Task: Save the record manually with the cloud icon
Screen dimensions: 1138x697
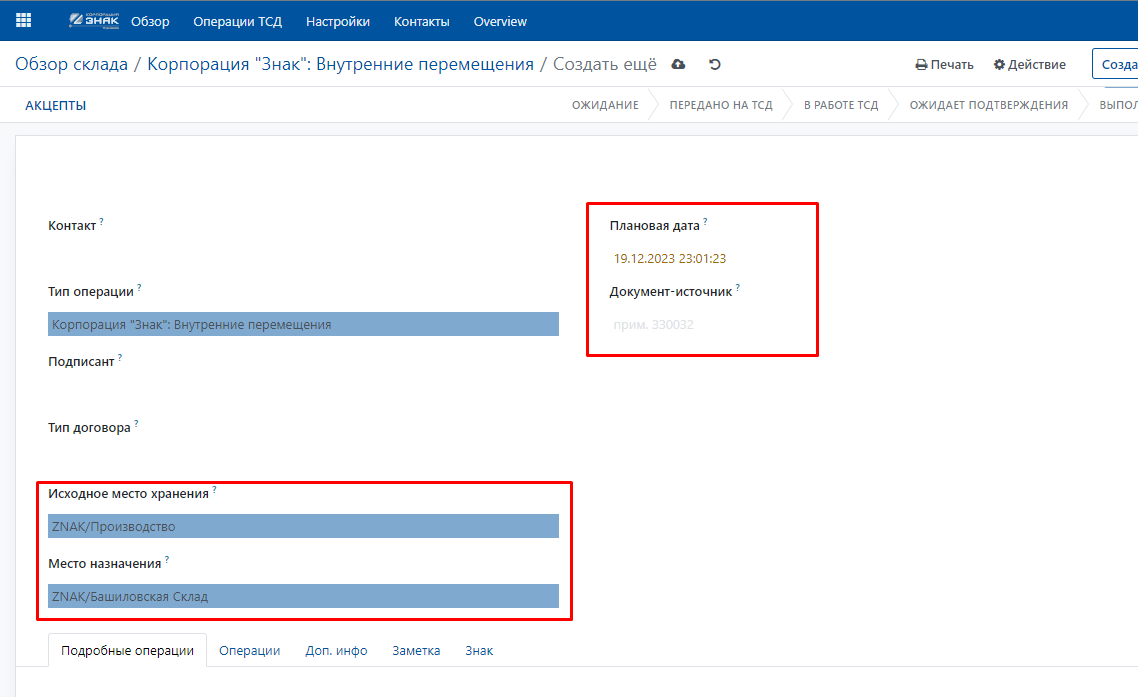Action: pyautogui.click(x=679, y=64)
